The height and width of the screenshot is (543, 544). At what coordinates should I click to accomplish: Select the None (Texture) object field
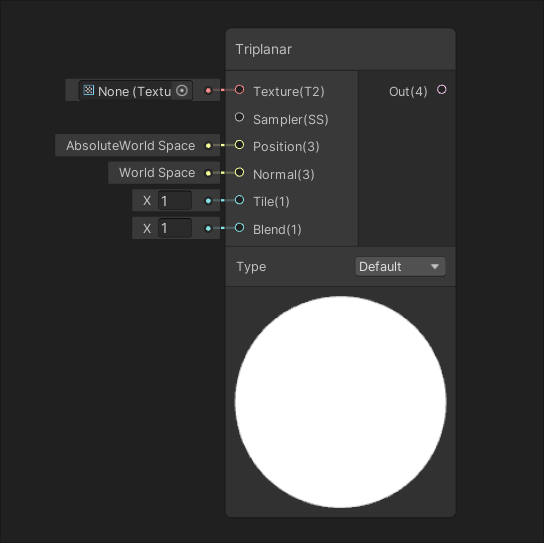pyautogui.click(x=136, y=91)
